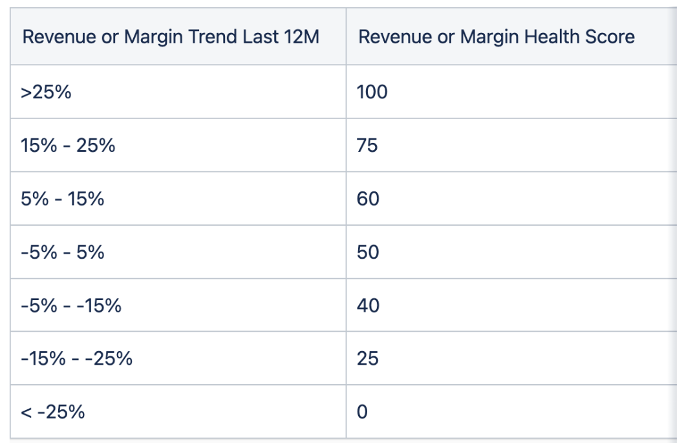Click the '15% - 25%' trend cell
Image resolution: width=684 pixels, height=444 pixels.
point(178,145)
